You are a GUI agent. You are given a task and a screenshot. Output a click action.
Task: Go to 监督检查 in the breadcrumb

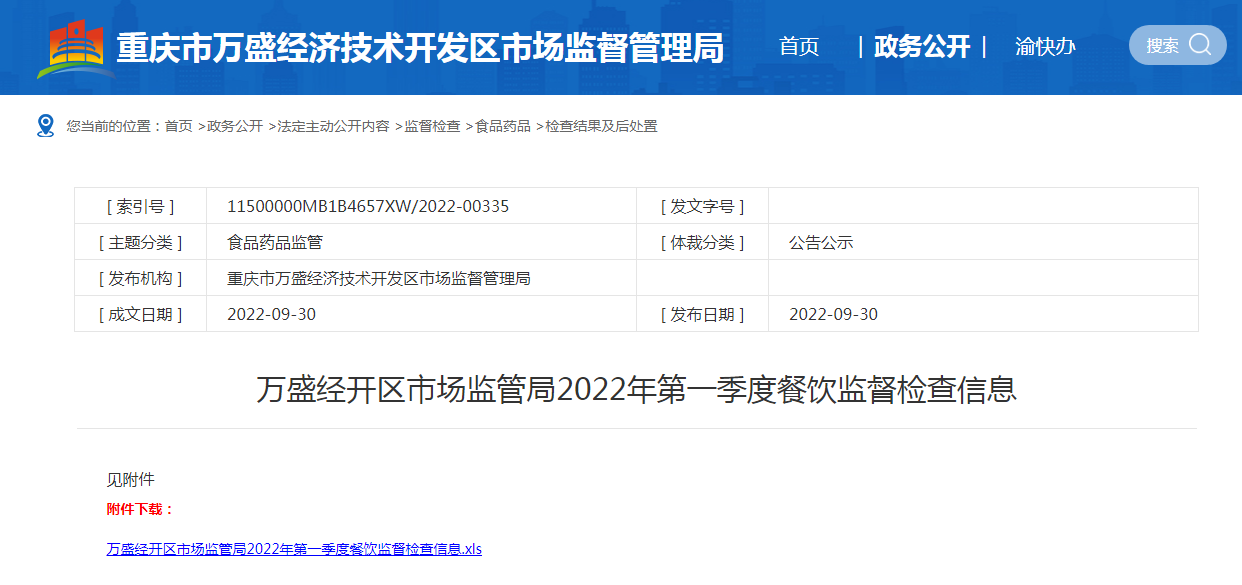pos(432,126)
